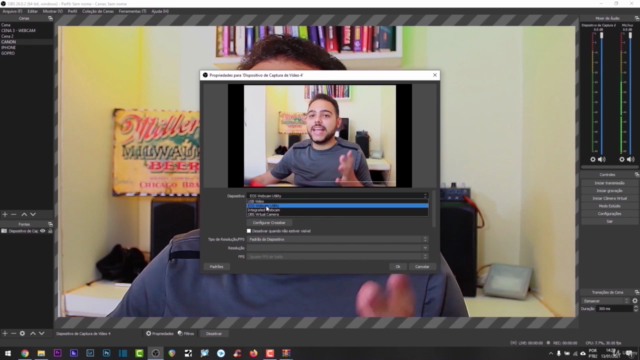The image size is (640, 360).
Task: Expand the Resolução dropdown
Action: [338, 248]
